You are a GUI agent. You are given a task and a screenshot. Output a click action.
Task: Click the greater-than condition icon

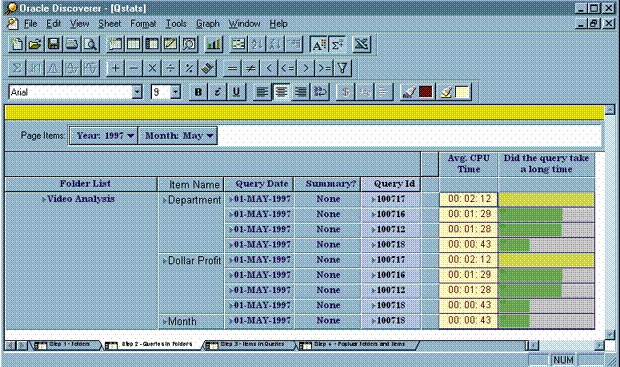[306, 68]
